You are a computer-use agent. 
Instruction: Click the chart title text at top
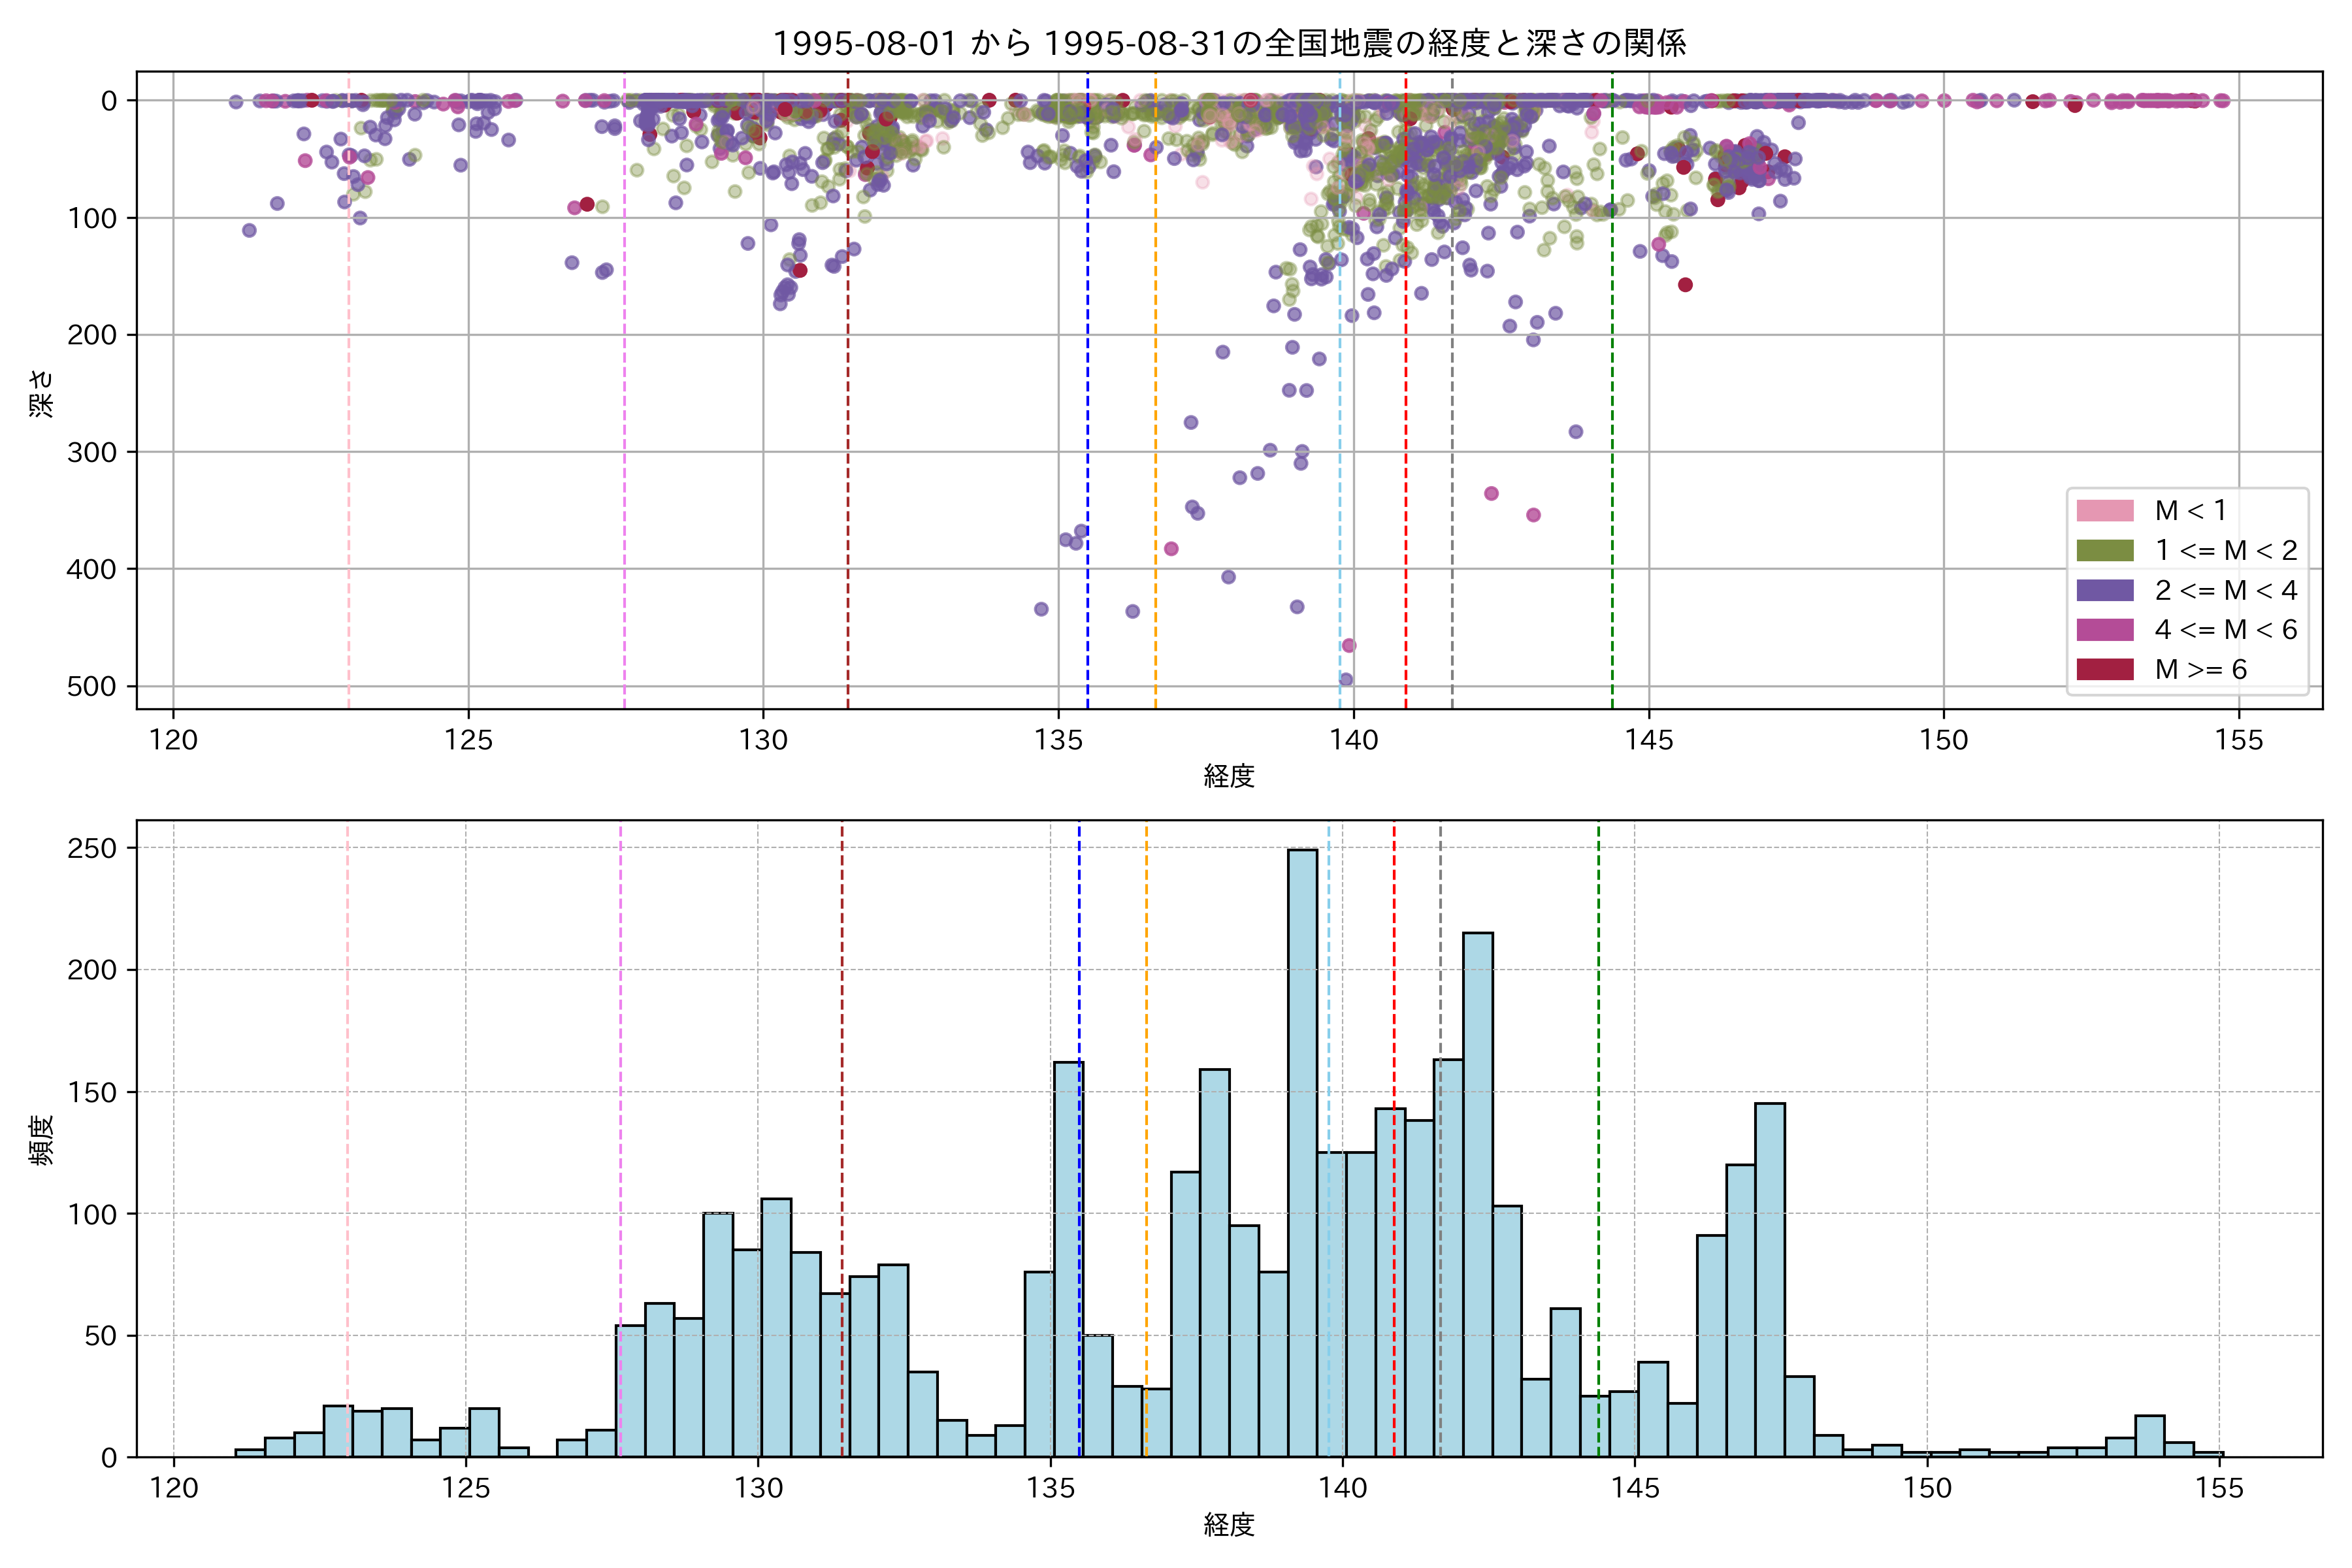(1229, 43)
